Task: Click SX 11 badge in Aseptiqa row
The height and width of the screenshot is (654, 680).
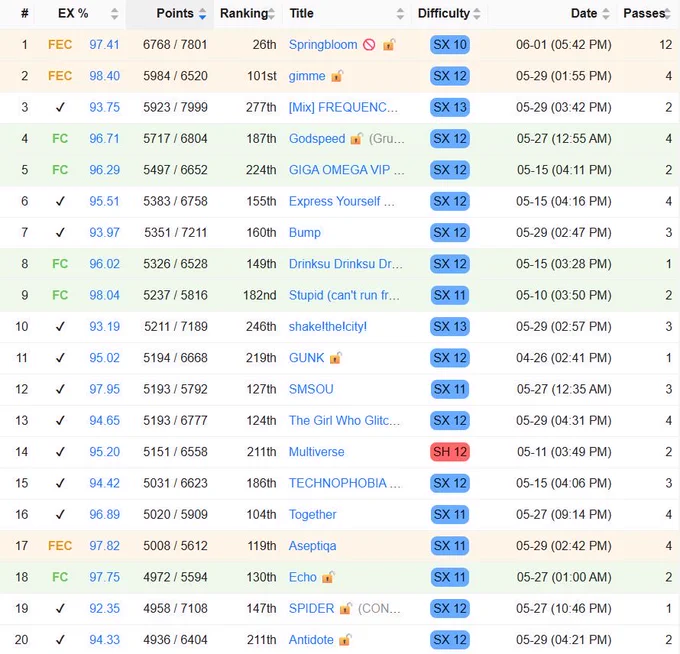Action: [x=450, y=546]
